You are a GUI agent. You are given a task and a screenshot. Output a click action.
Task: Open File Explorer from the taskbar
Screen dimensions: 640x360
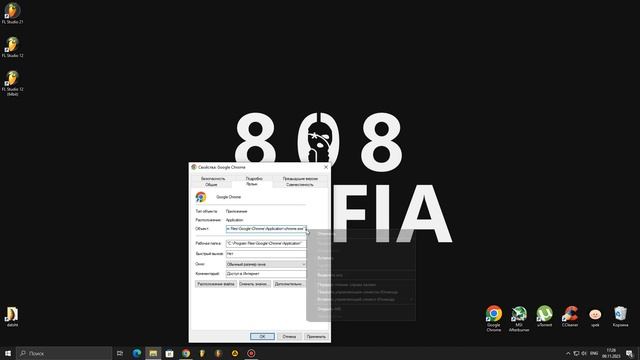[153, 353]
